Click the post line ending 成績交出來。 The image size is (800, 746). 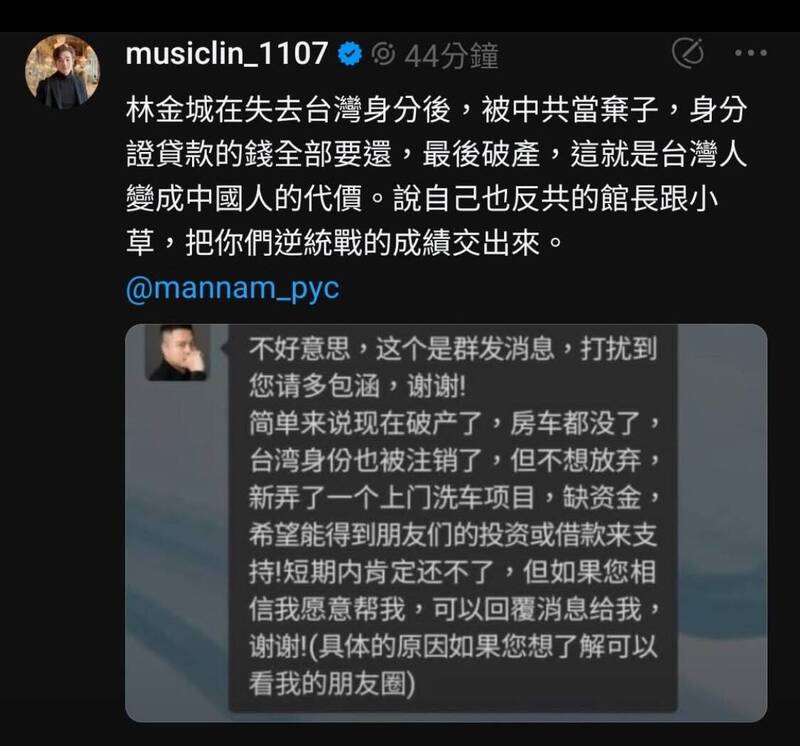pyautogui.click(x=344, y=243)
